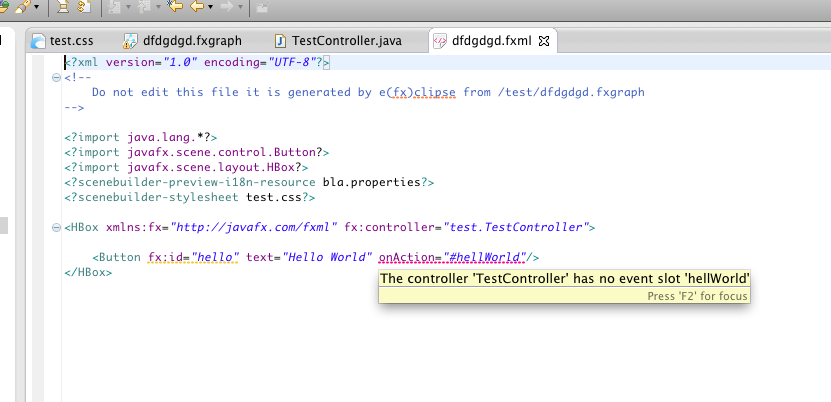Select the TestController.java tab

[339, 41]
